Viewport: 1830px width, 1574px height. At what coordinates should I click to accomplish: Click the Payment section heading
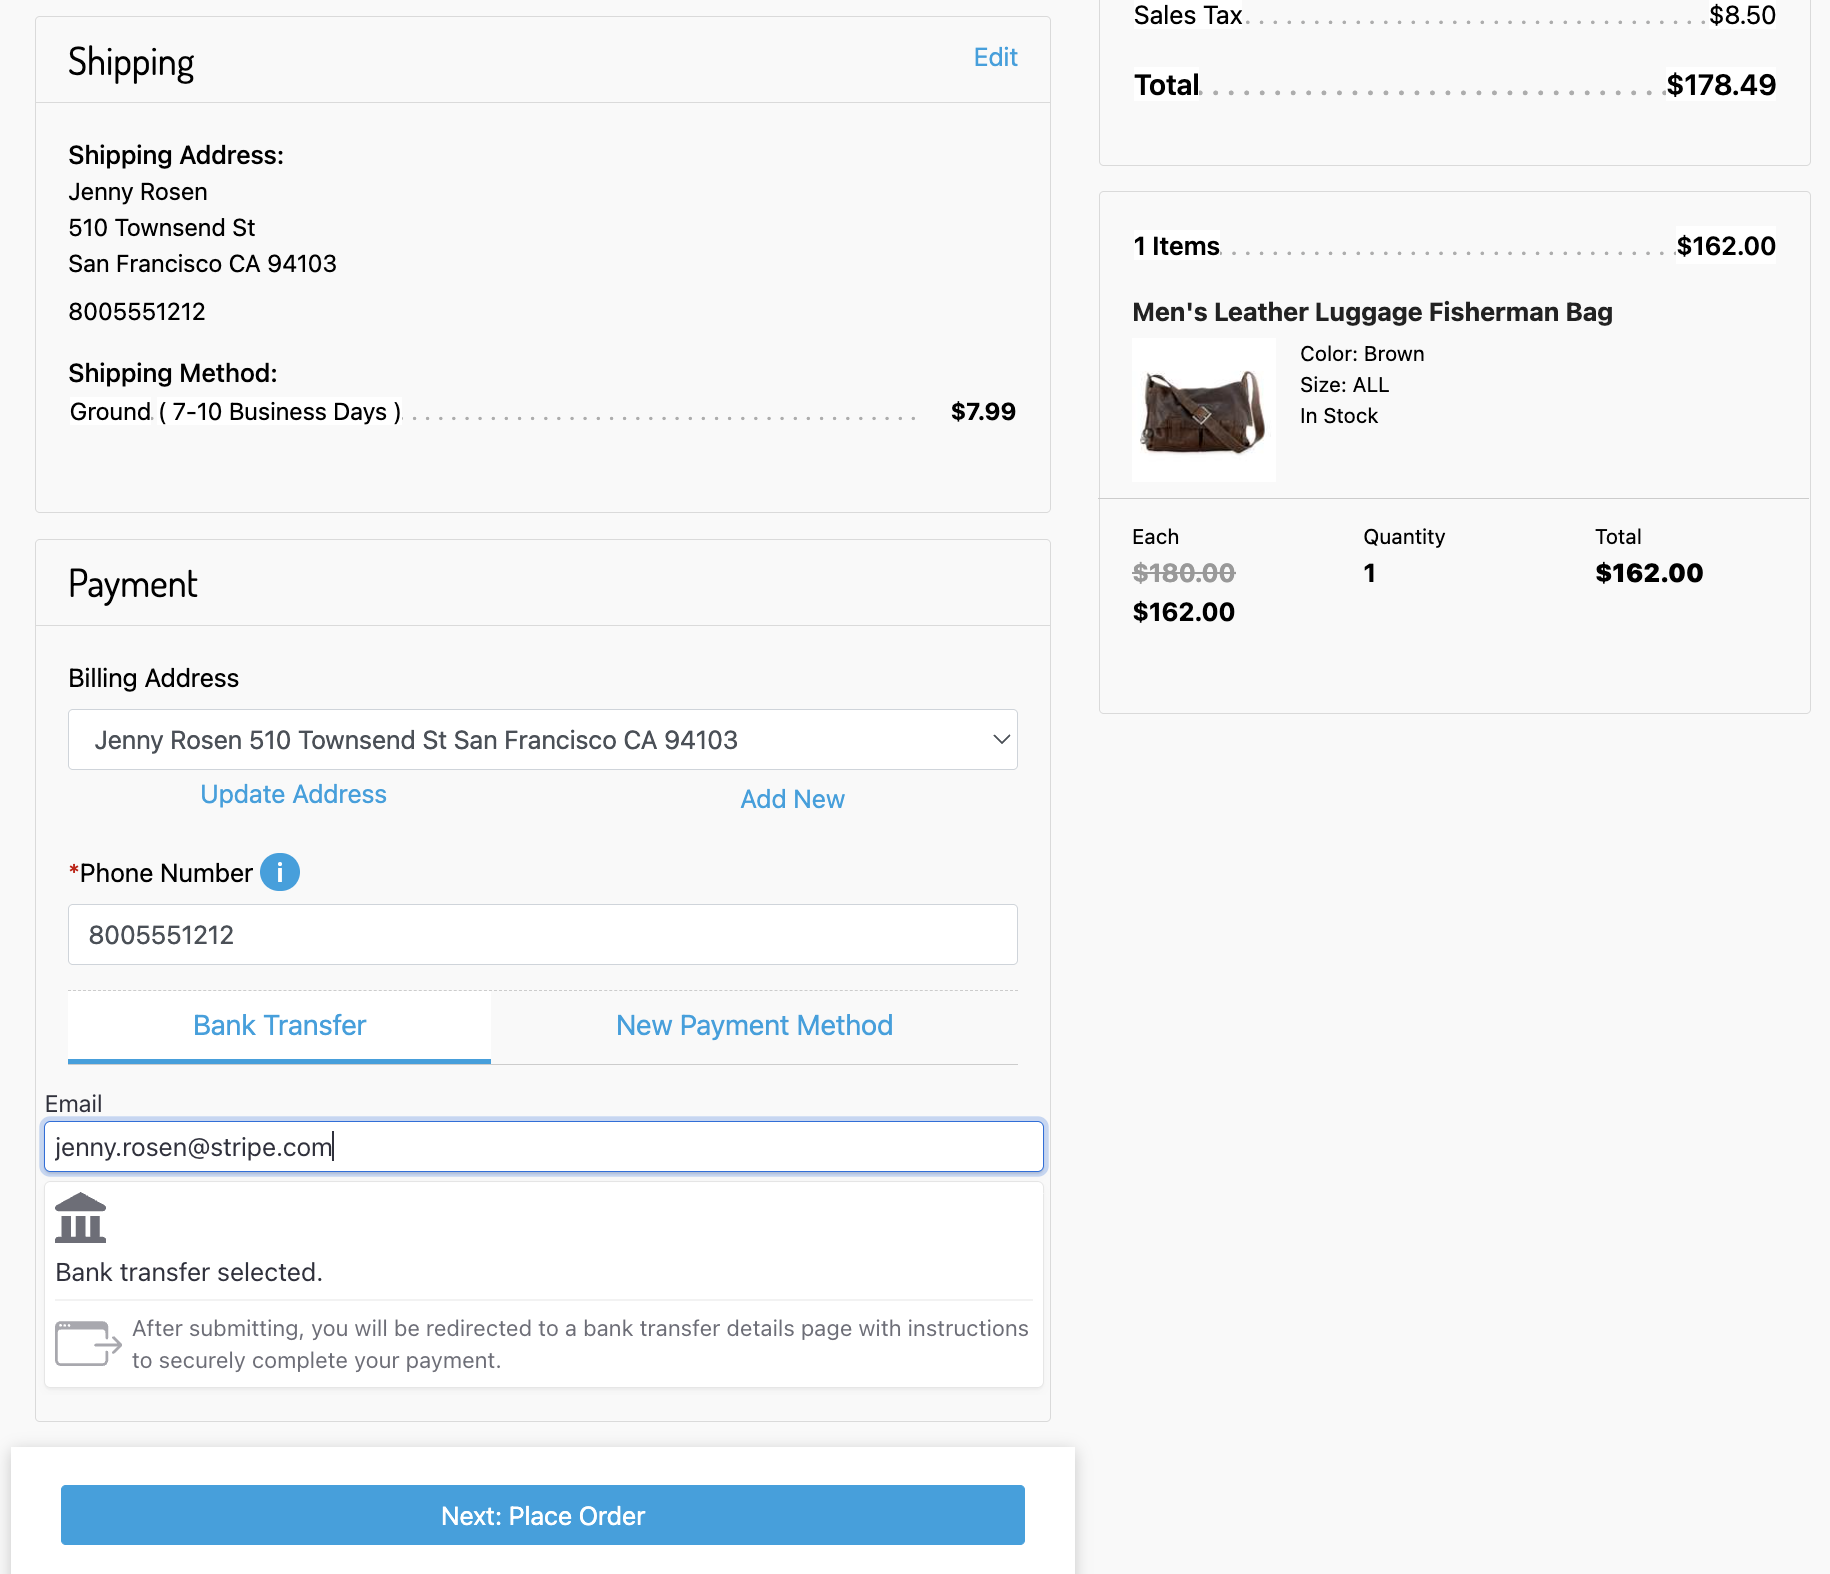click(x=133, y=584)
